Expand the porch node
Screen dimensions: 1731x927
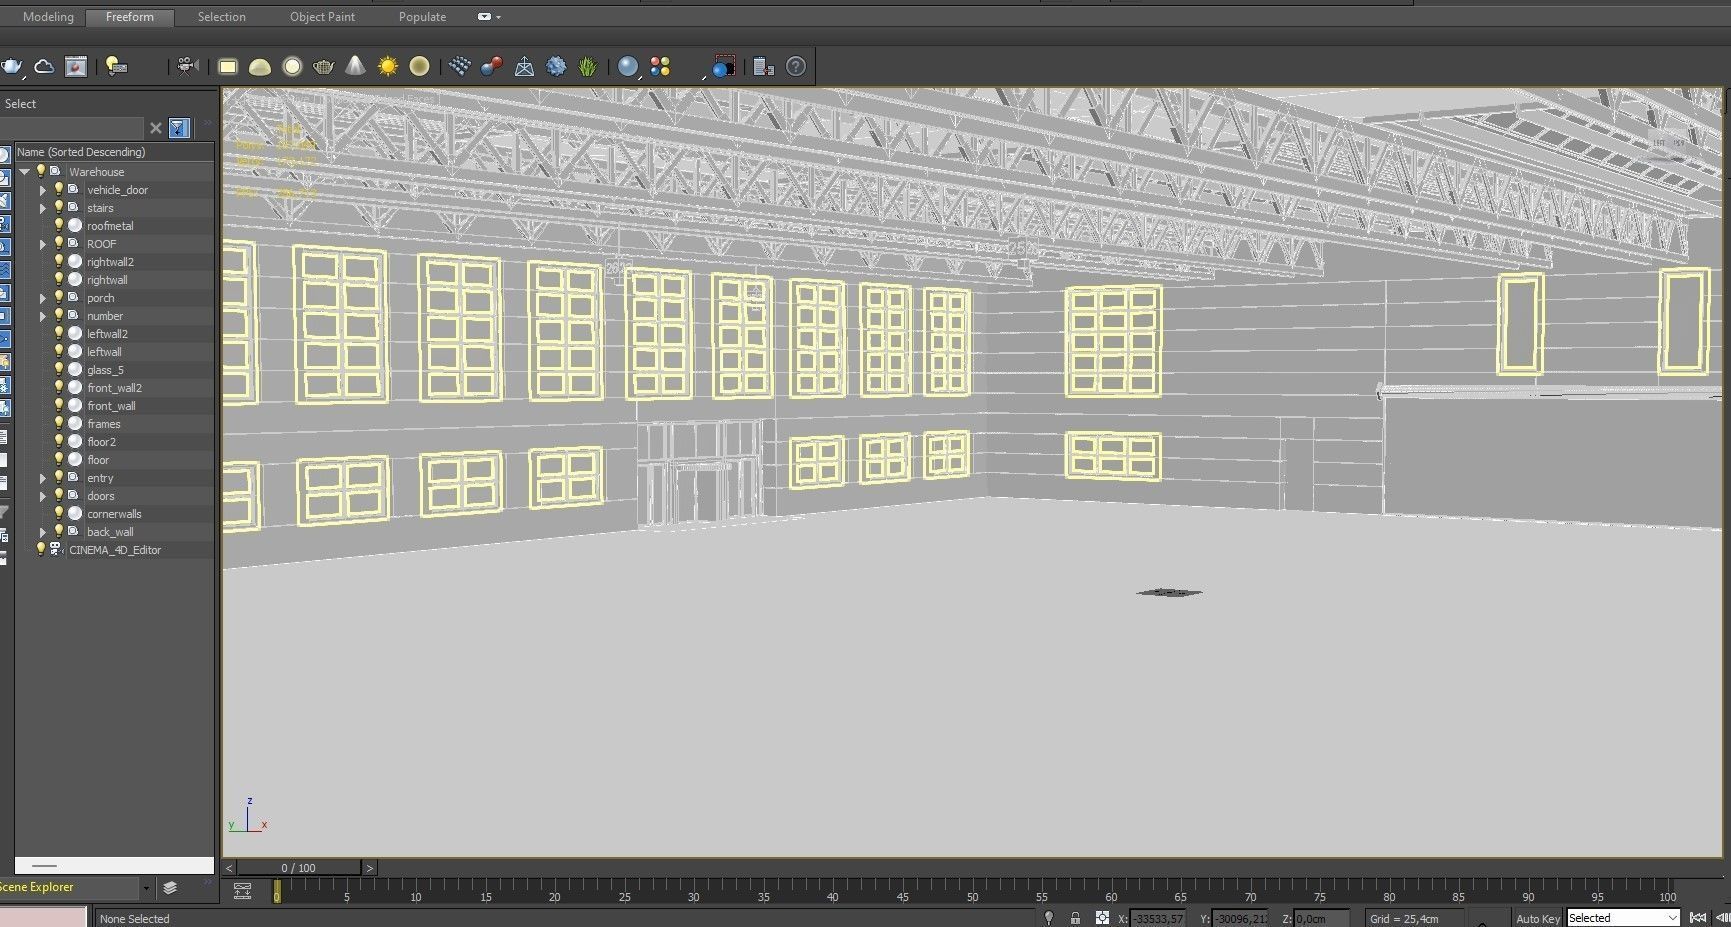coord(43,298)
